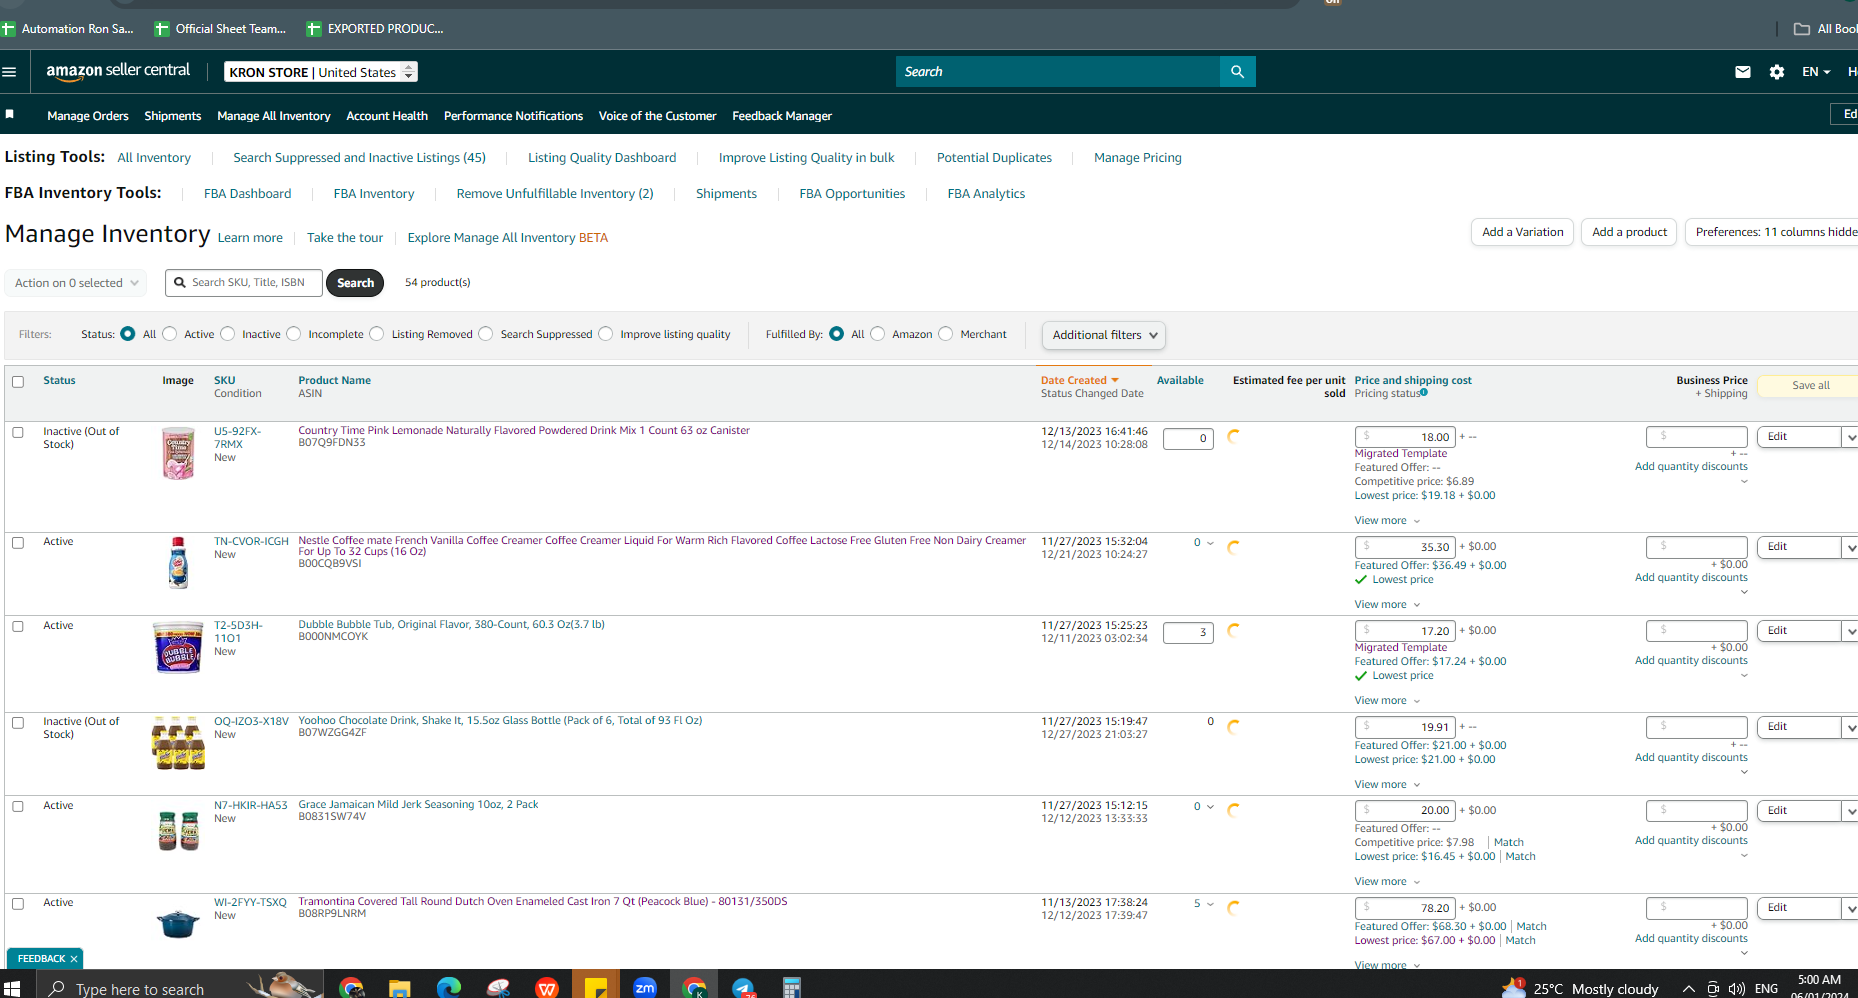Click Save all button
This screenshot has height=998, width=1858.
tap(1810, 386)
